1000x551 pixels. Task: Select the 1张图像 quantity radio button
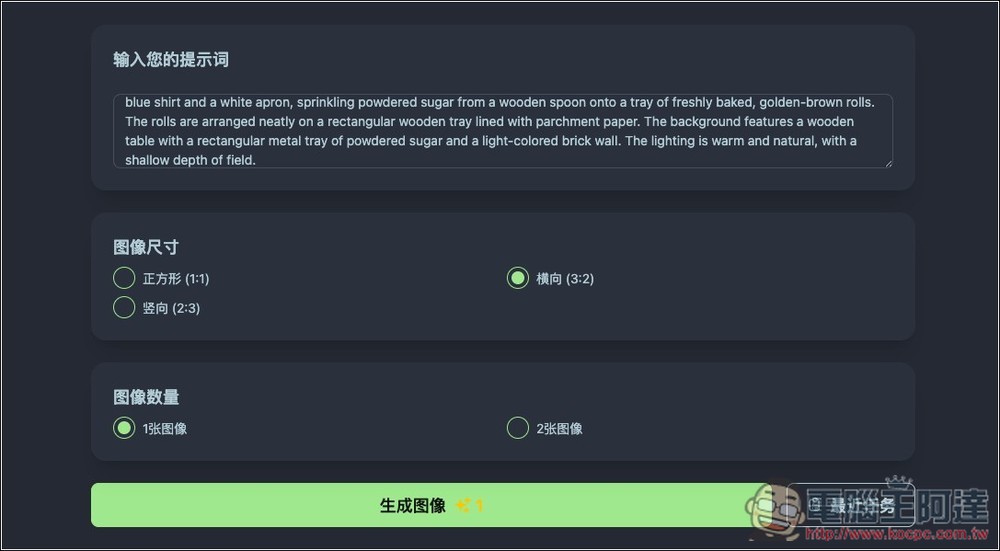point(124,429)
